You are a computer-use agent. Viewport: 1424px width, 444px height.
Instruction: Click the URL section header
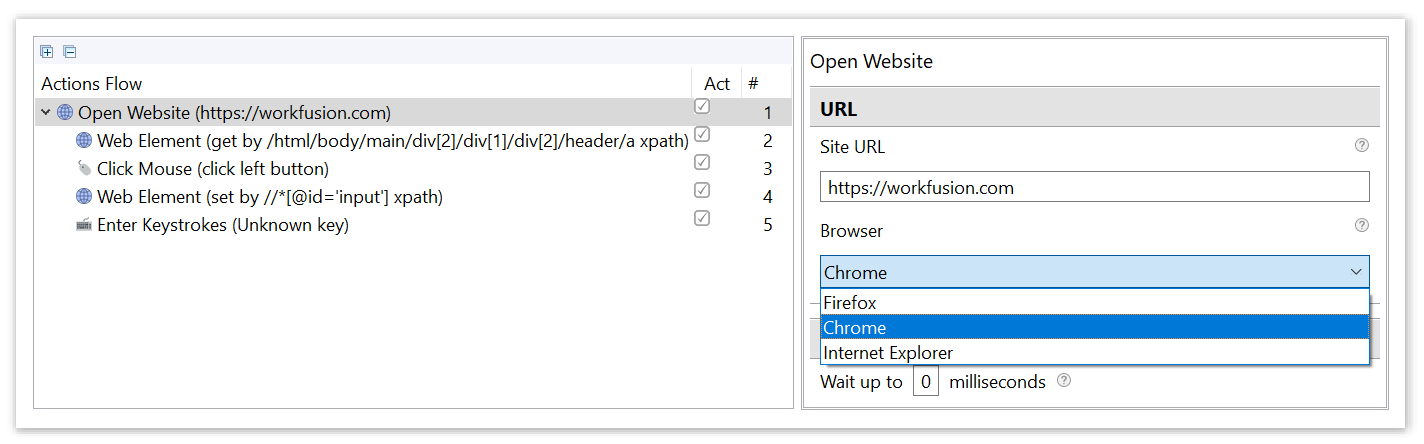tap(1094, 108)
